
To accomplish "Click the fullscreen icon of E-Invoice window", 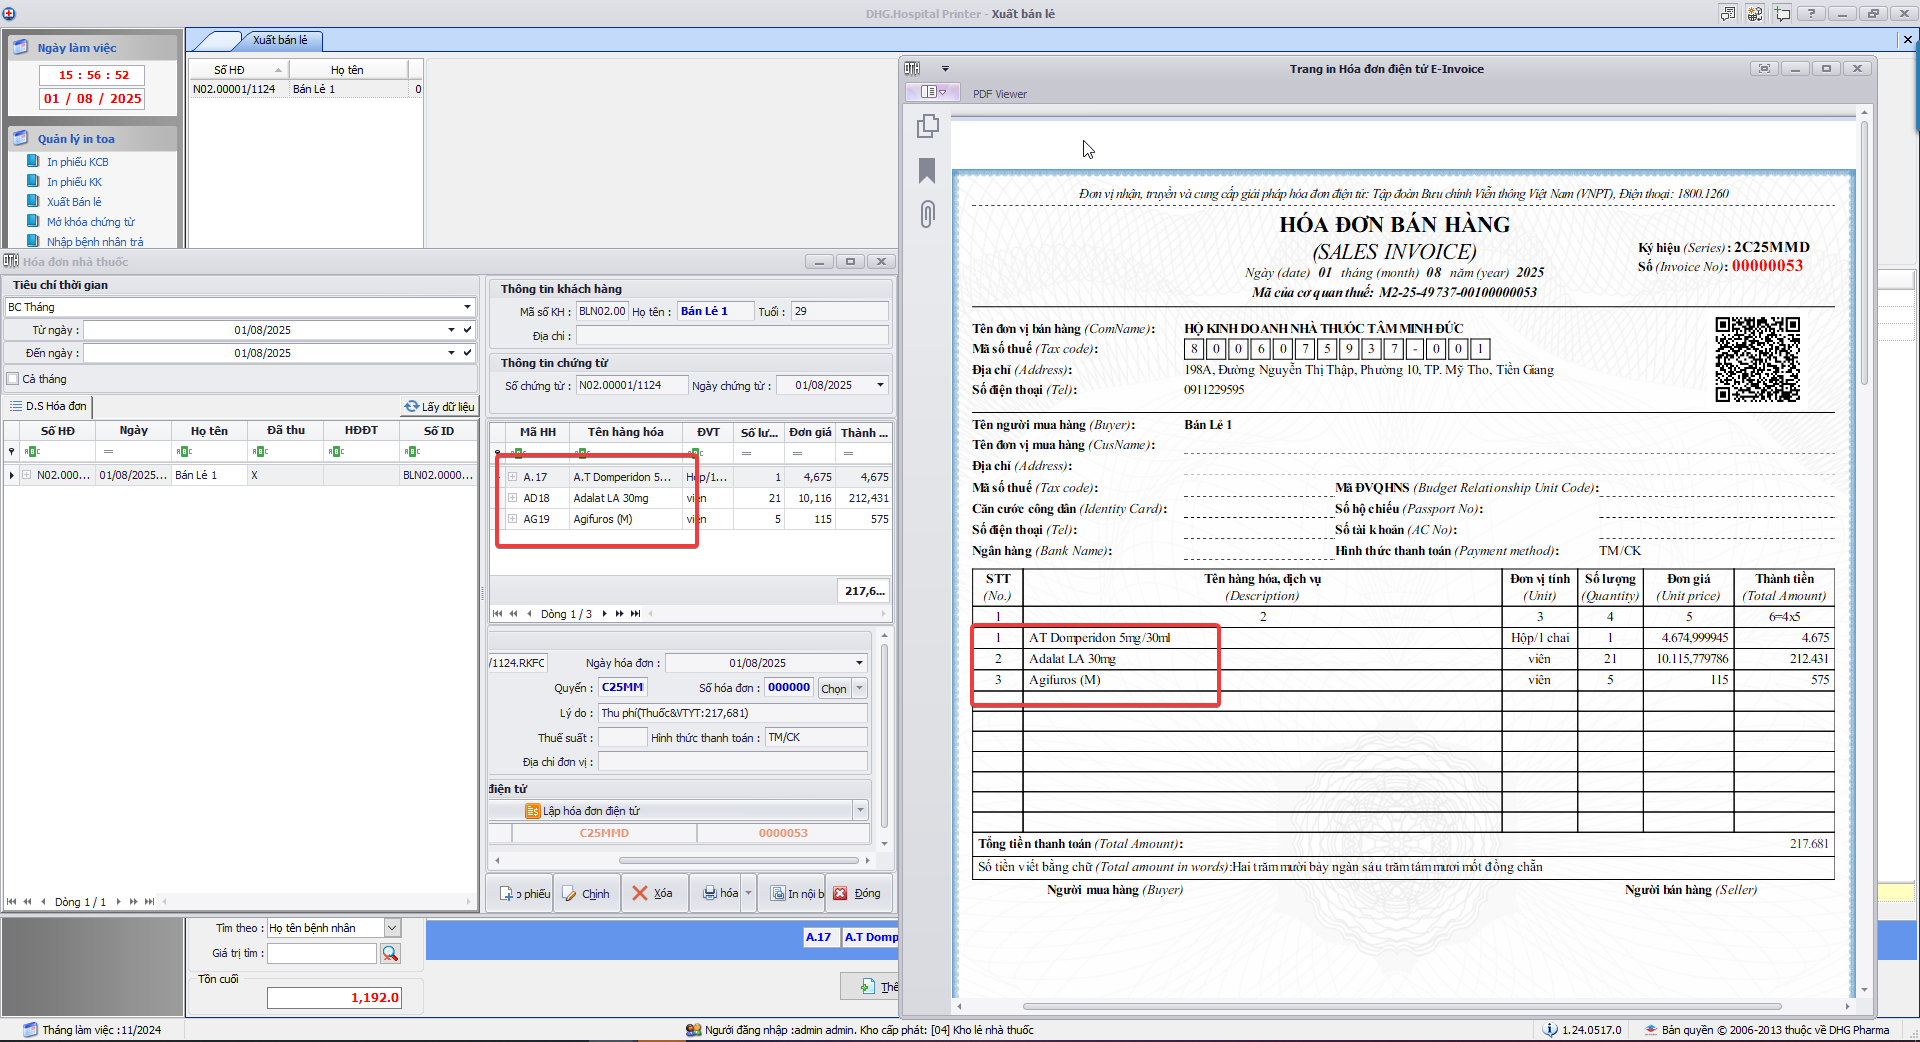I will [1764, 69].
